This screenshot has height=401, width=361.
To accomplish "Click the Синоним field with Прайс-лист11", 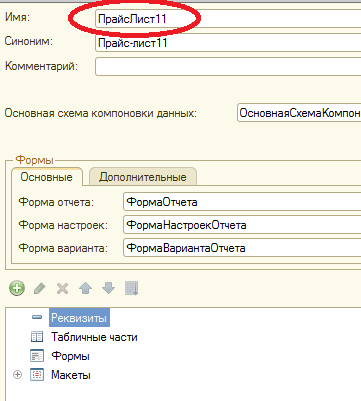I will [228, 43].
